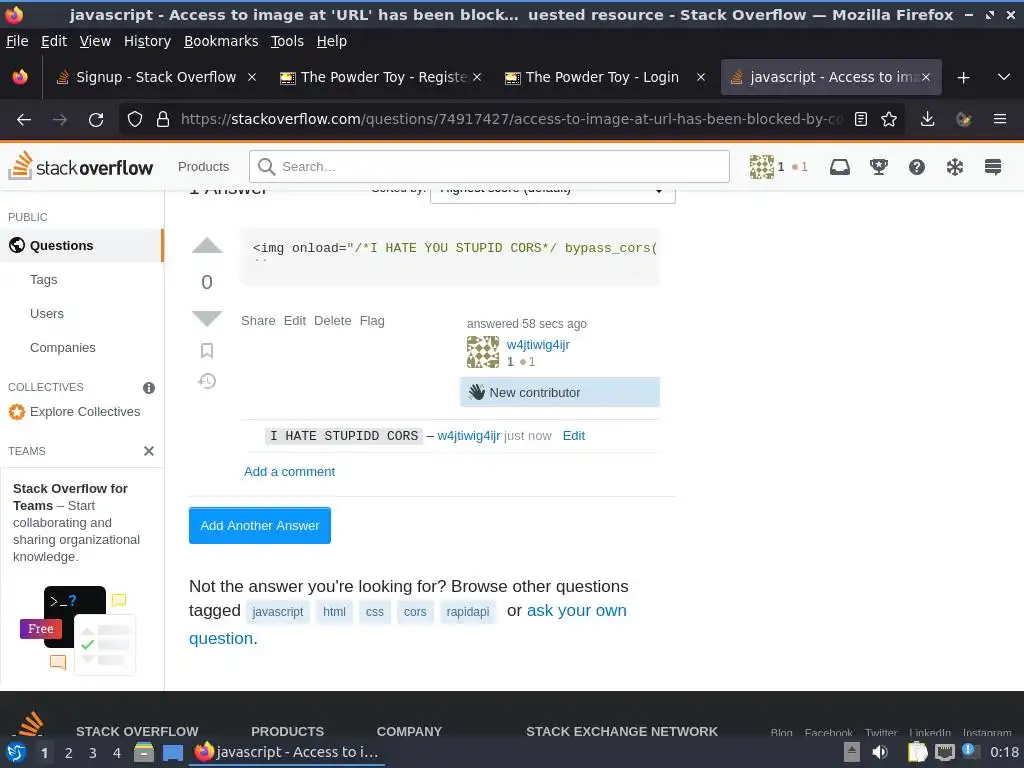Open the Stack Exchange sites menu icon

click(x=993, y=167)
